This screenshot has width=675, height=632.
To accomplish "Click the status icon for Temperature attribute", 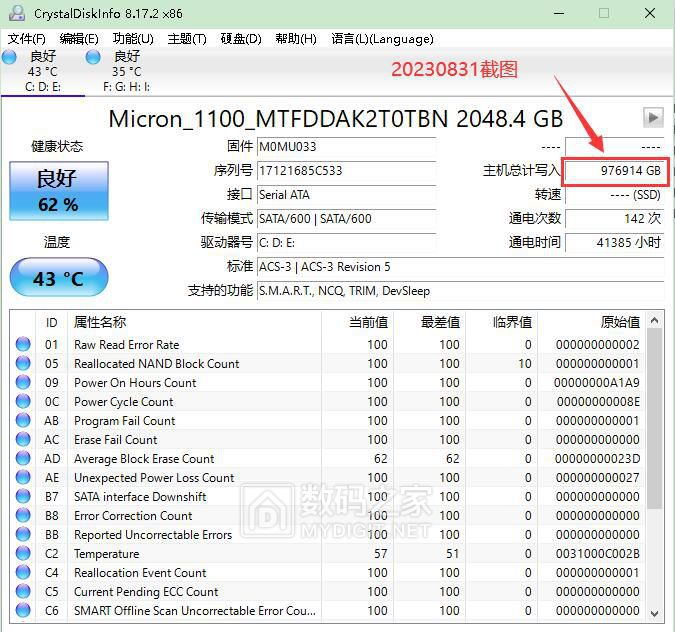I will [23, 553].
